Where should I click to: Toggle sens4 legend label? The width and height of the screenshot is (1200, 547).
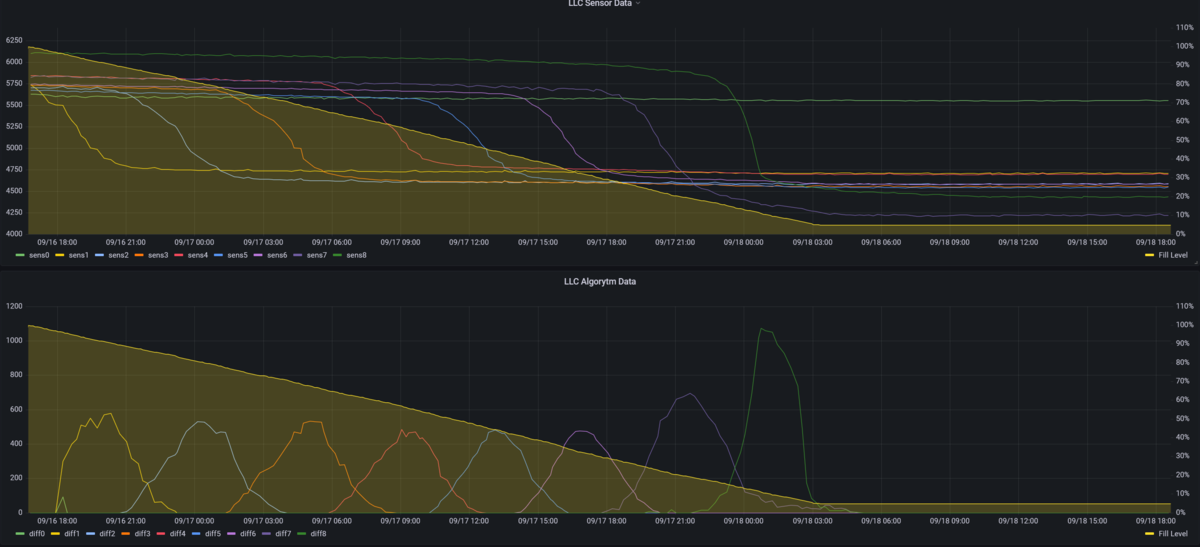pyautogui.click(x=197, y=255)
